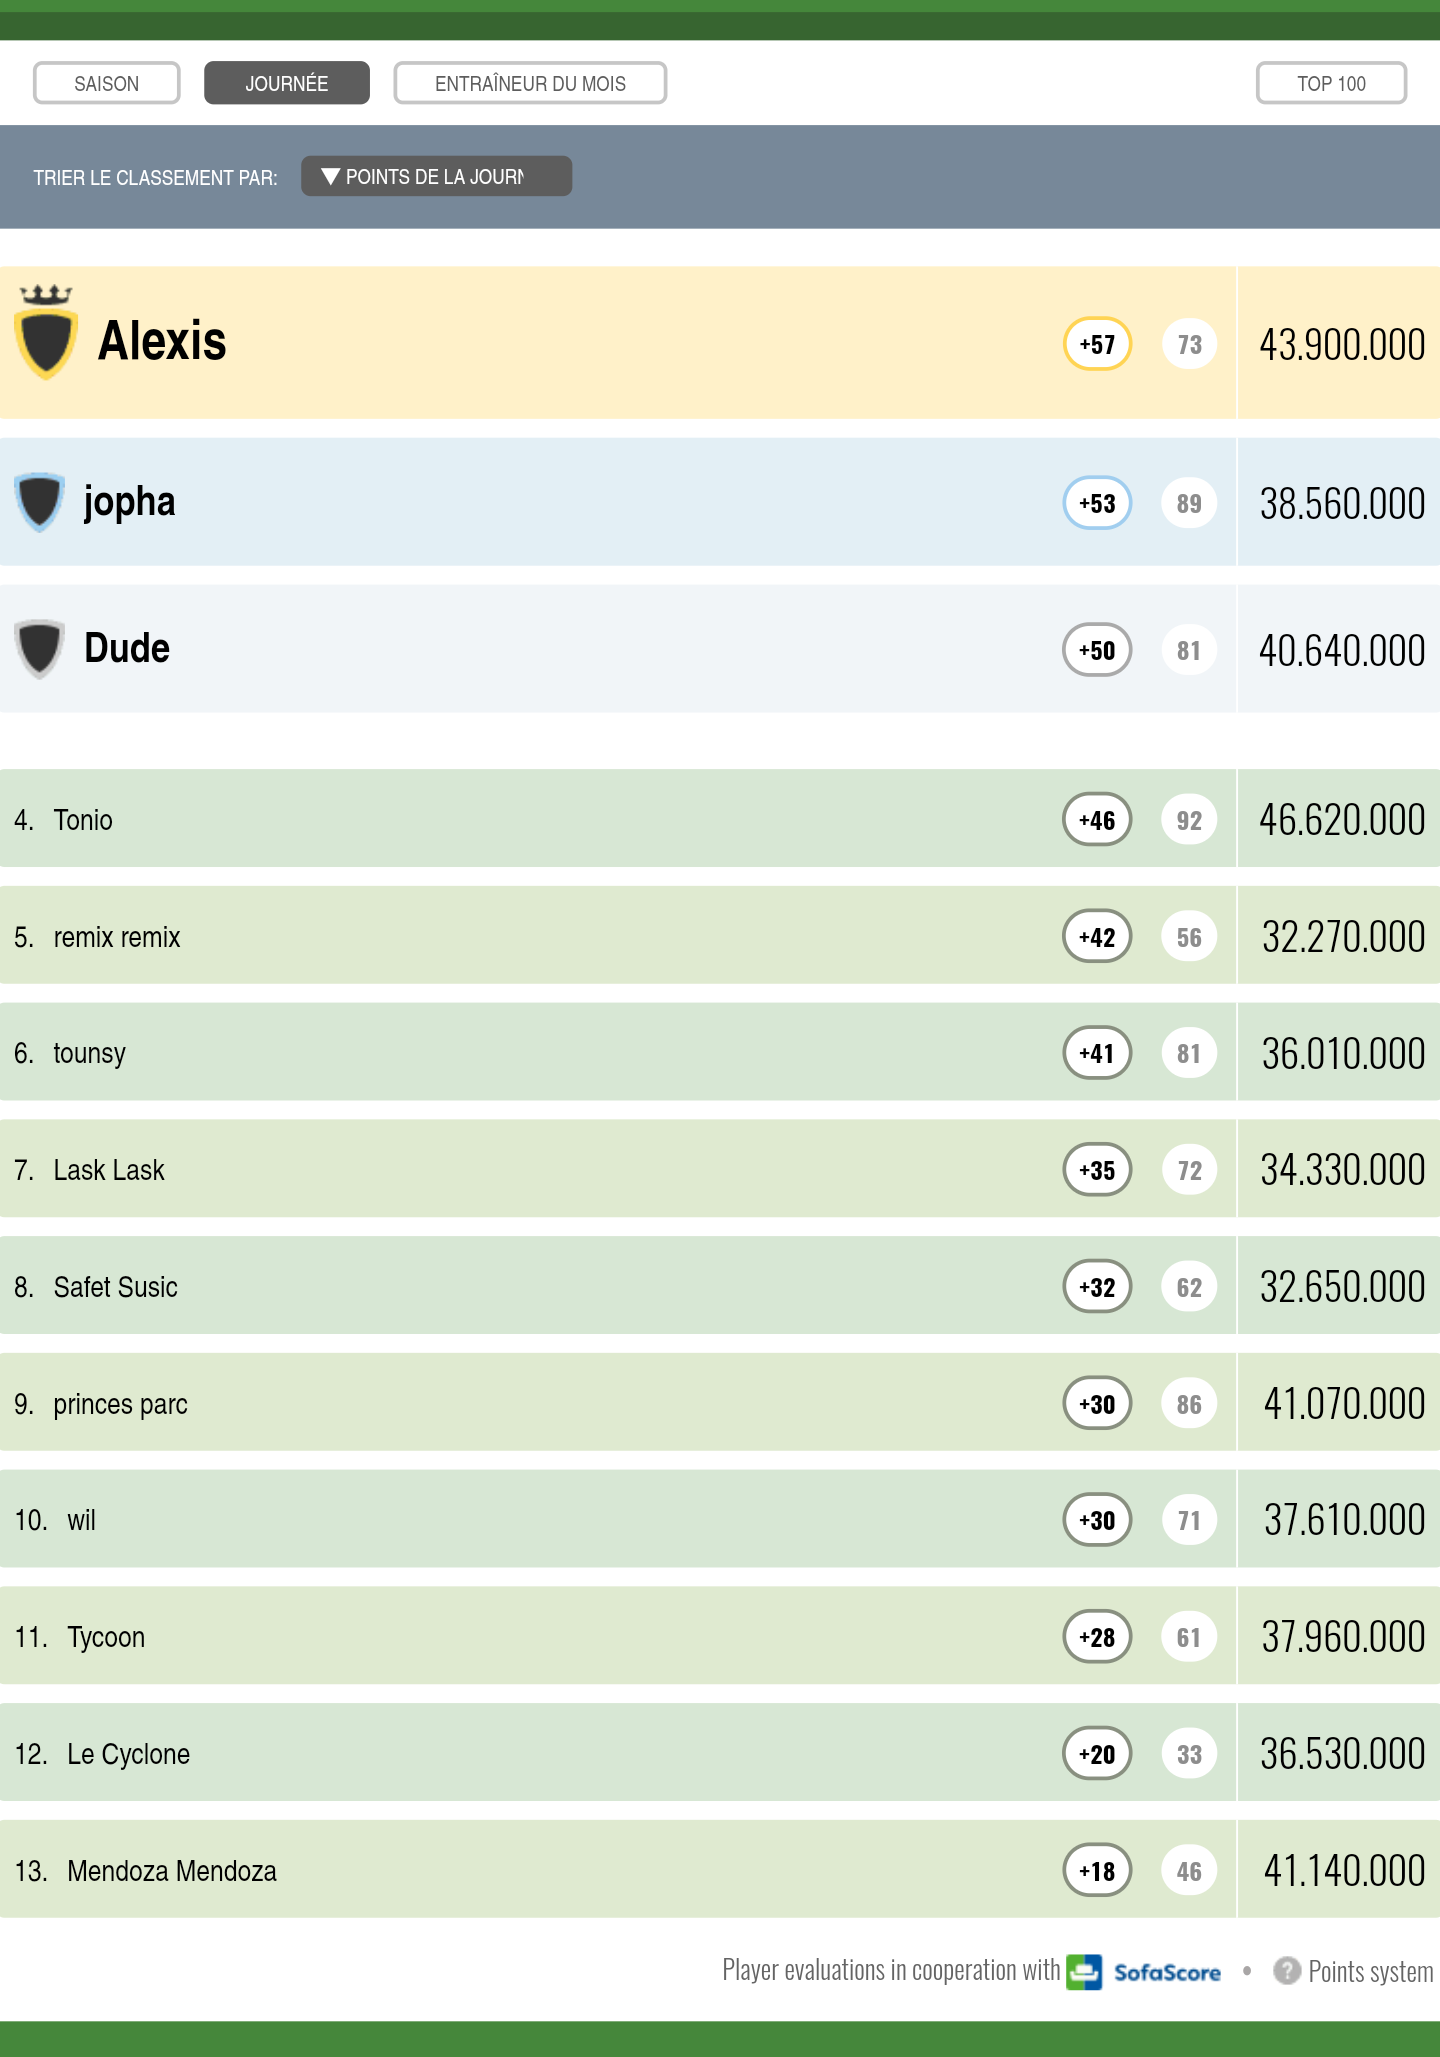Screen dimensions: 1440x2057
Task: Click the SofaScore logo icon
Action: point(1084,1972)
